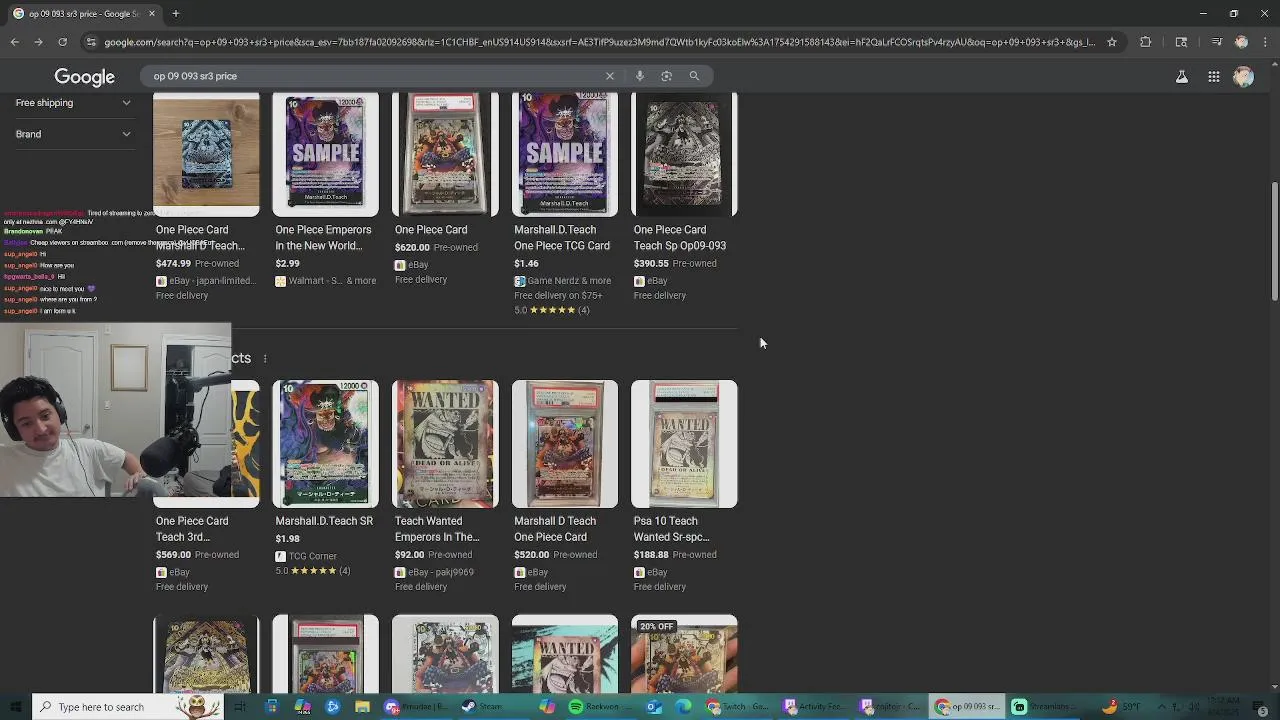Open Chrome's three-dot menu
The width and height of the screenshot is (1280, 720).
click(x=1263, y=42)
